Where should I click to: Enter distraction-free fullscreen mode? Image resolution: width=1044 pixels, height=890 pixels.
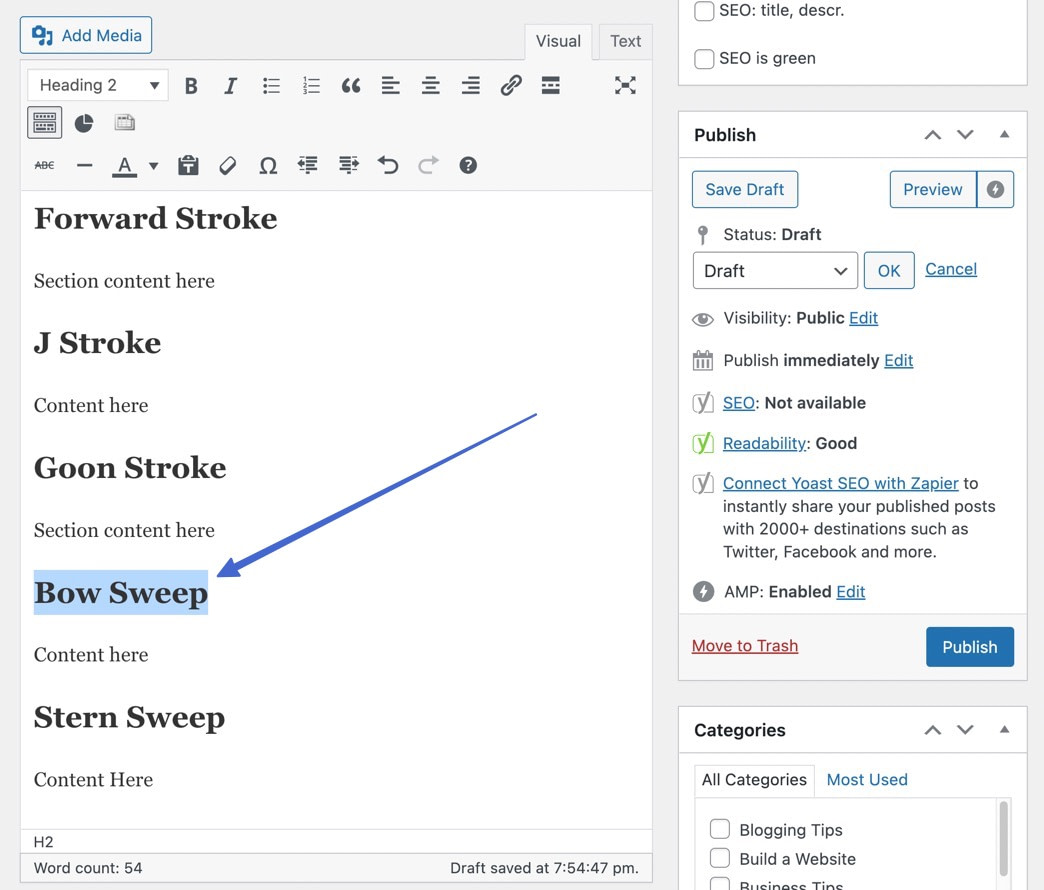point(625,85)
